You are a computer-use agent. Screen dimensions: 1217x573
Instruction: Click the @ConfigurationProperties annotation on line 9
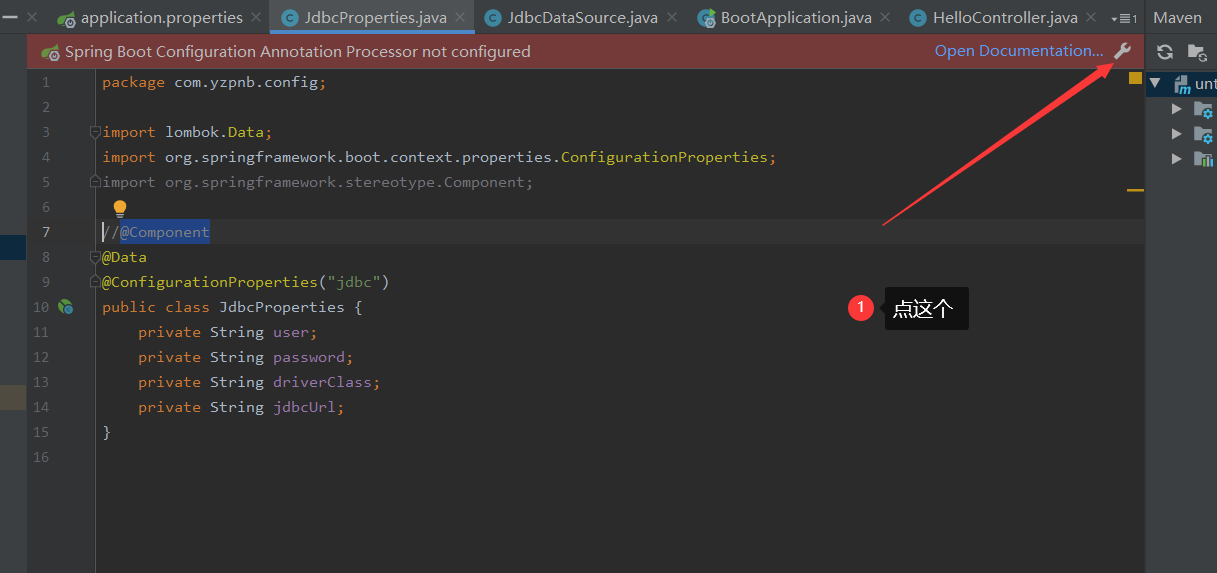point(209,282)
